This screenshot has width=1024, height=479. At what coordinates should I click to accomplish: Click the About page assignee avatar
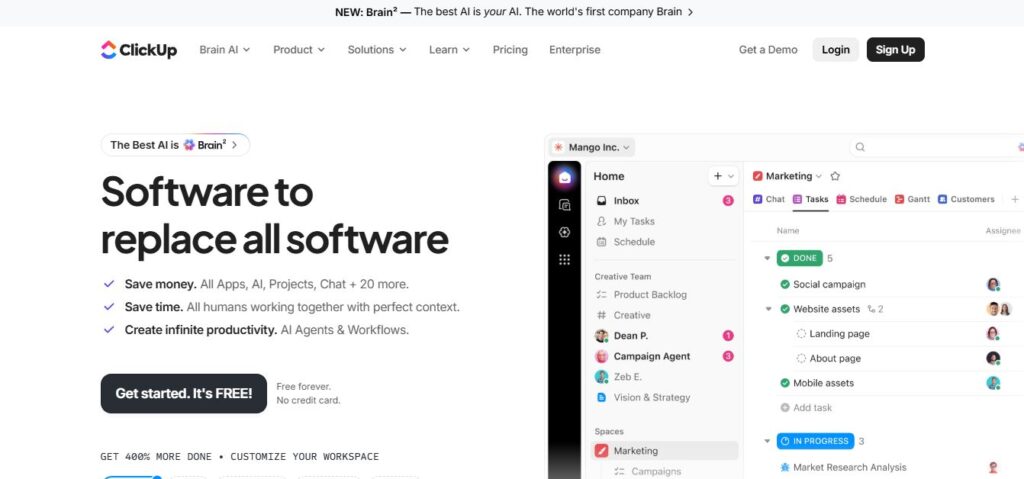click(993, 358)
